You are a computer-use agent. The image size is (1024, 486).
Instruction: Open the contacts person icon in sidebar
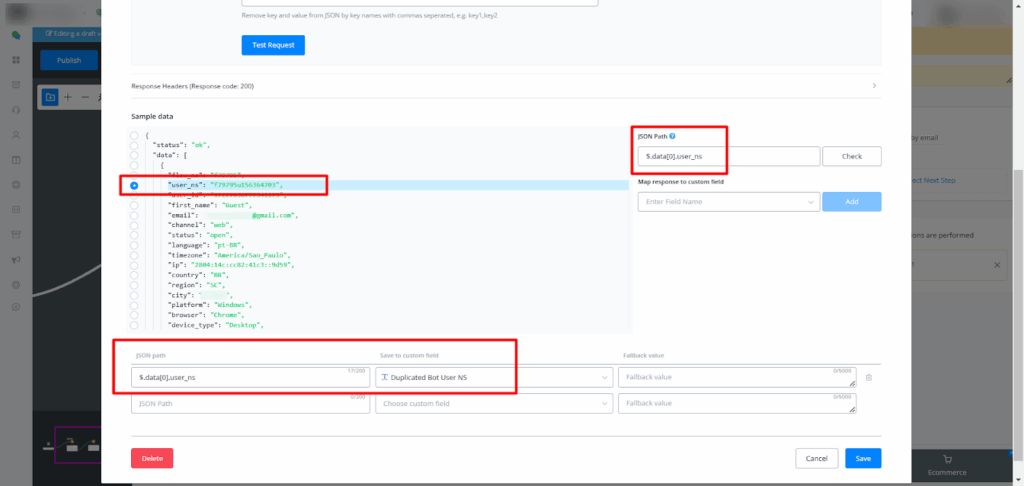[16, 135]
